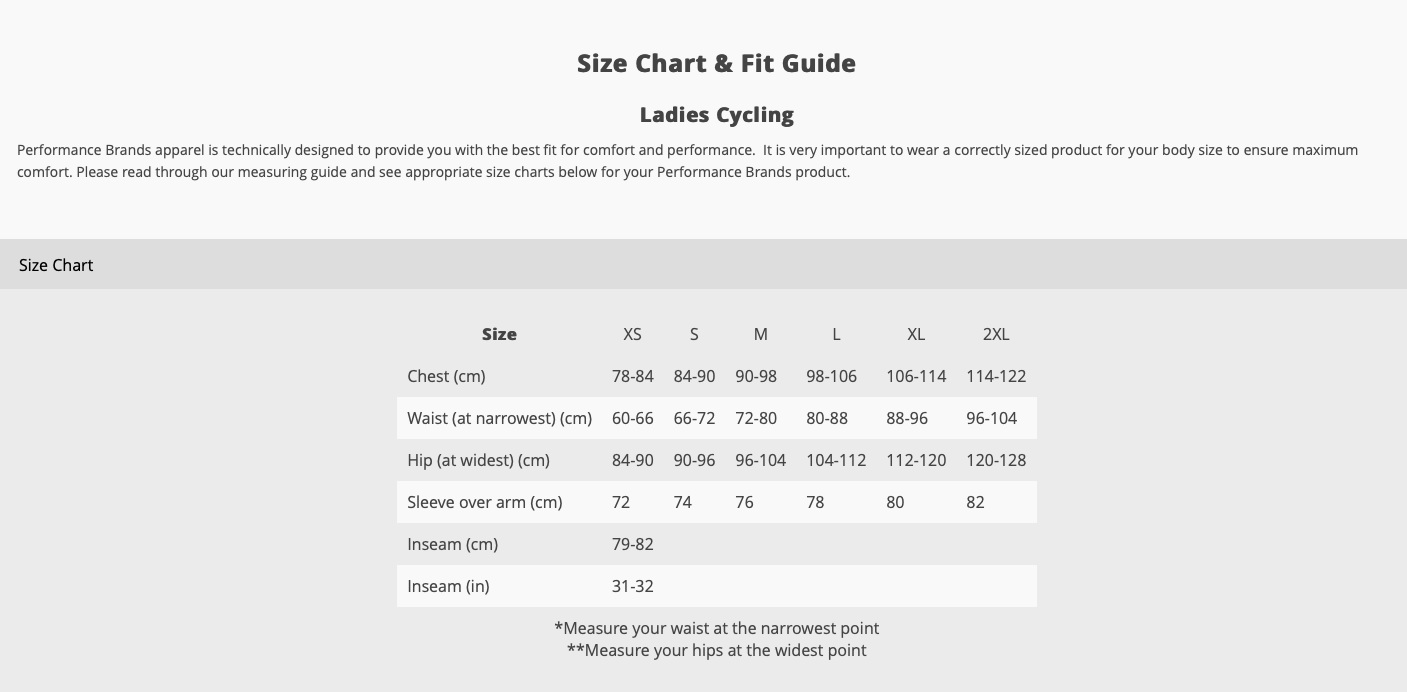Select the 79-82 inseam value

632,544
